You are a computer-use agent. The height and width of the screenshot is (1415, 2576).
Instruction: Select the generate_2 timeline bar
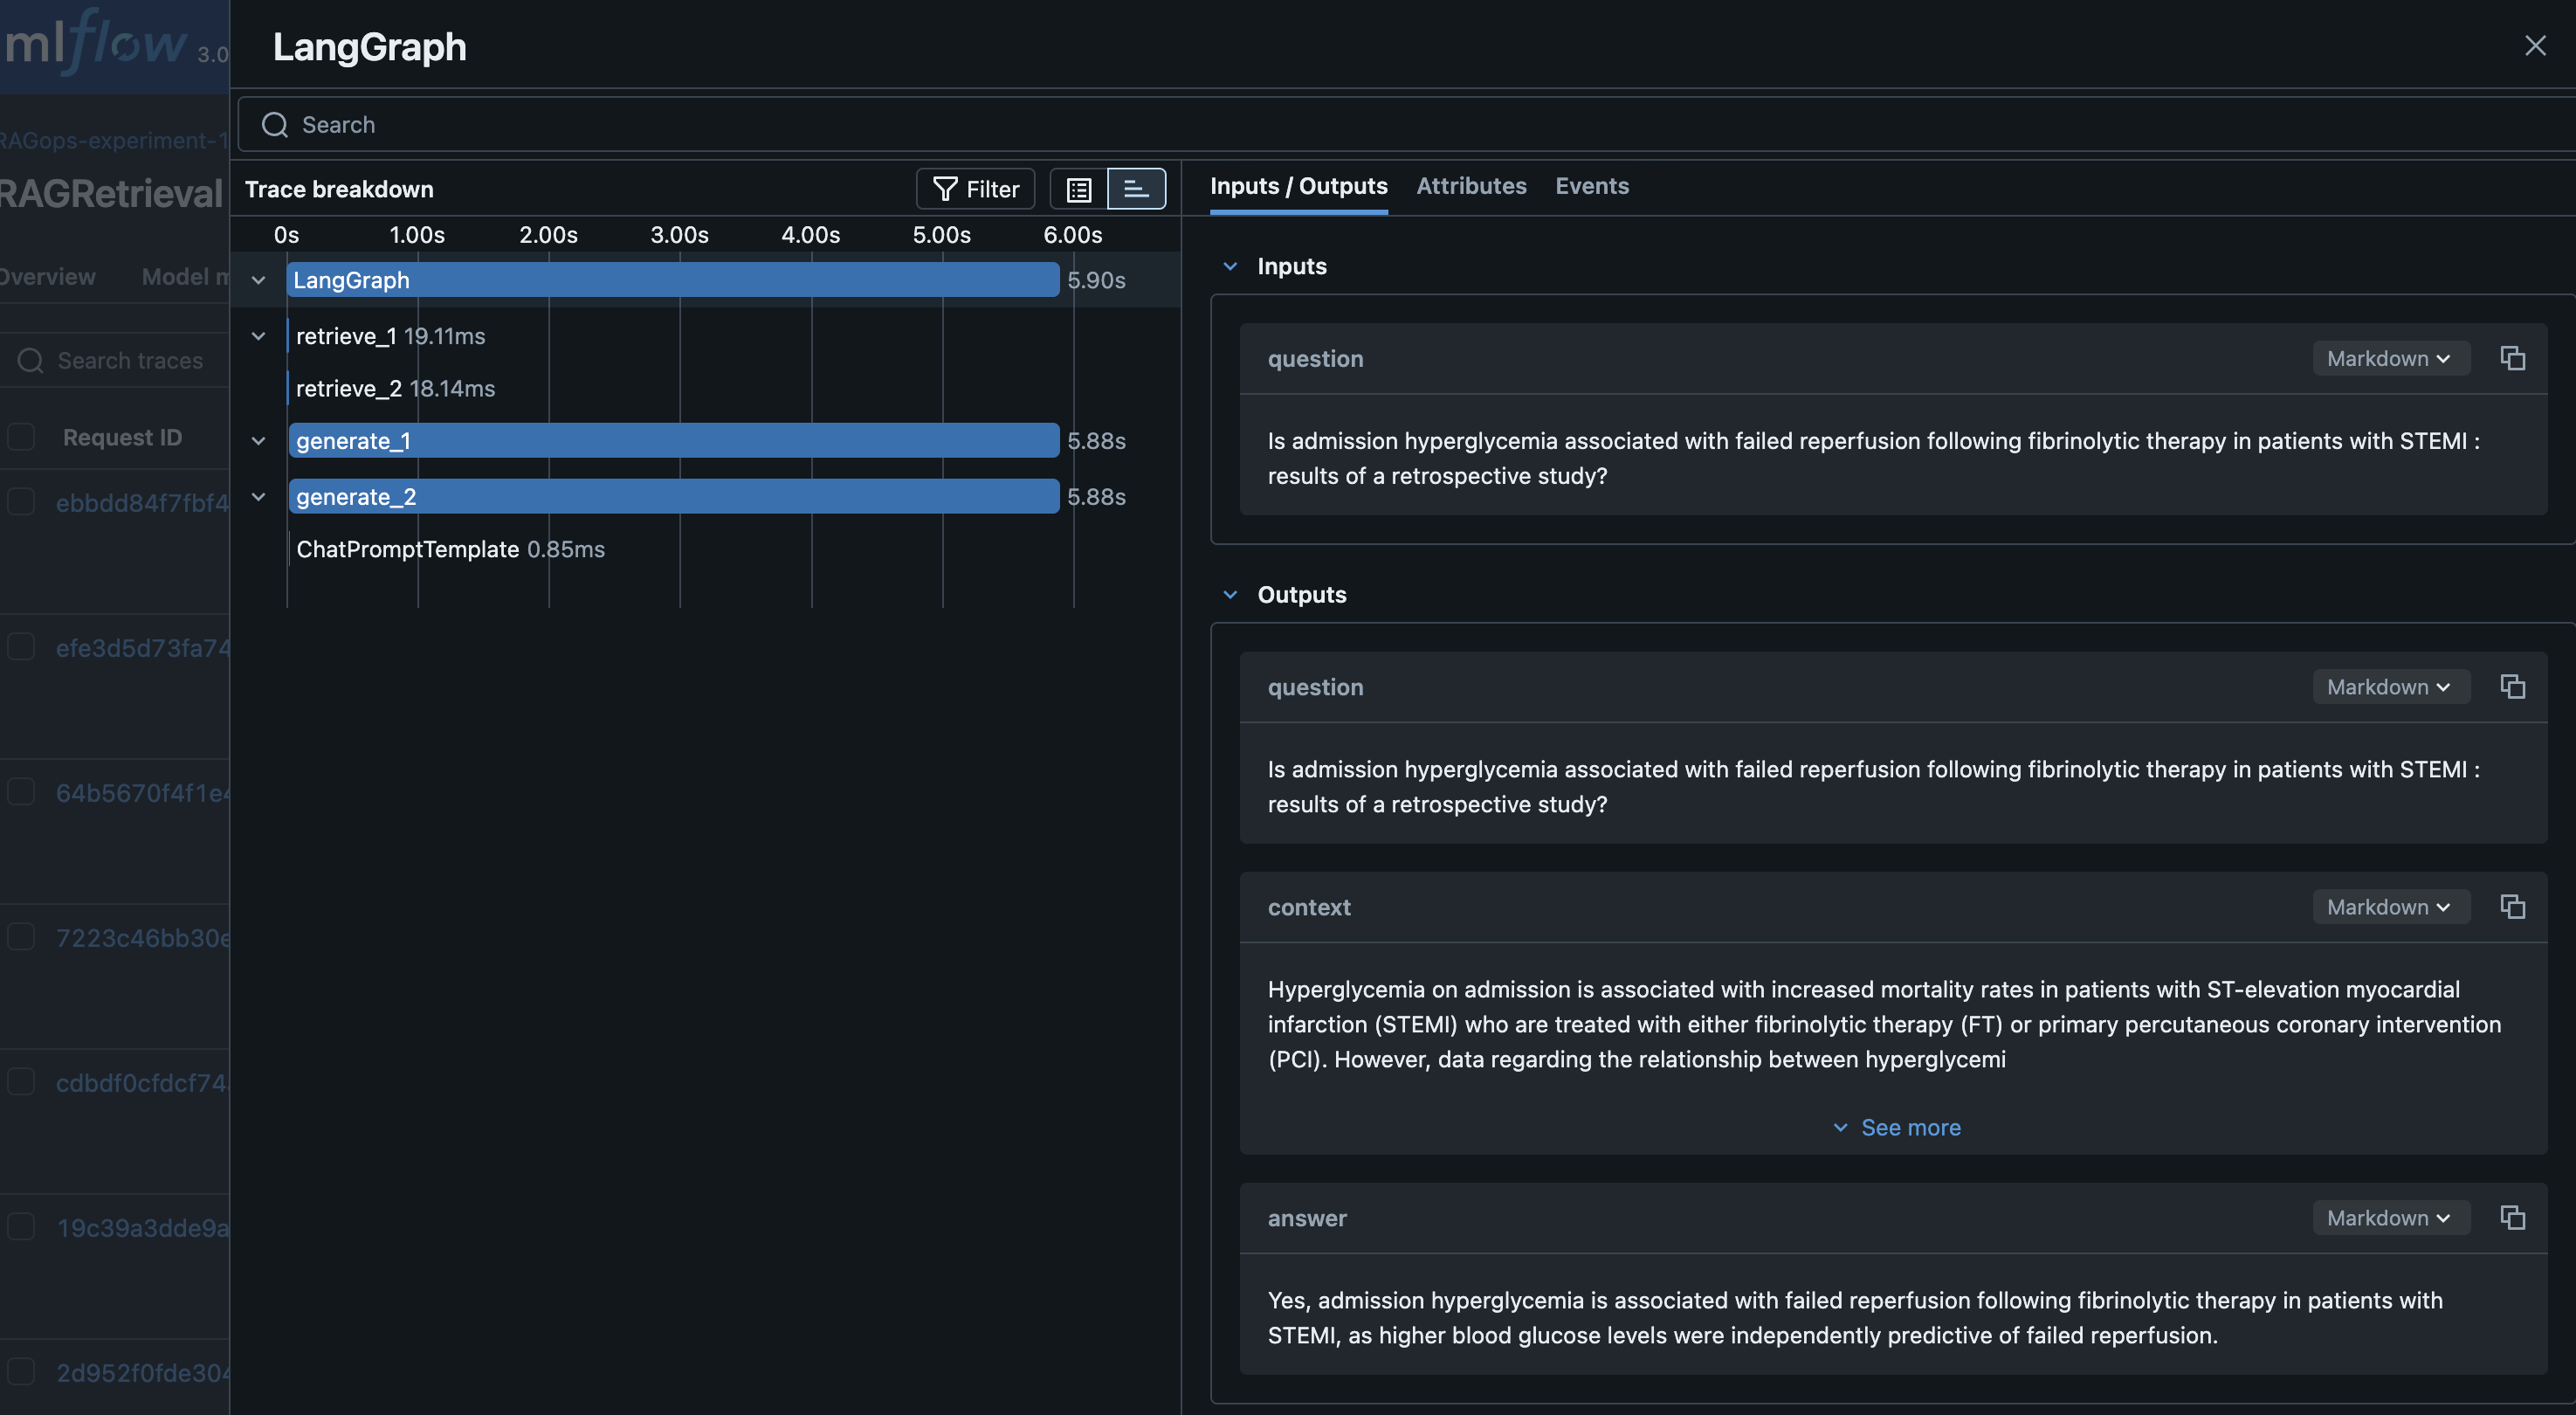tap(673, 497)
